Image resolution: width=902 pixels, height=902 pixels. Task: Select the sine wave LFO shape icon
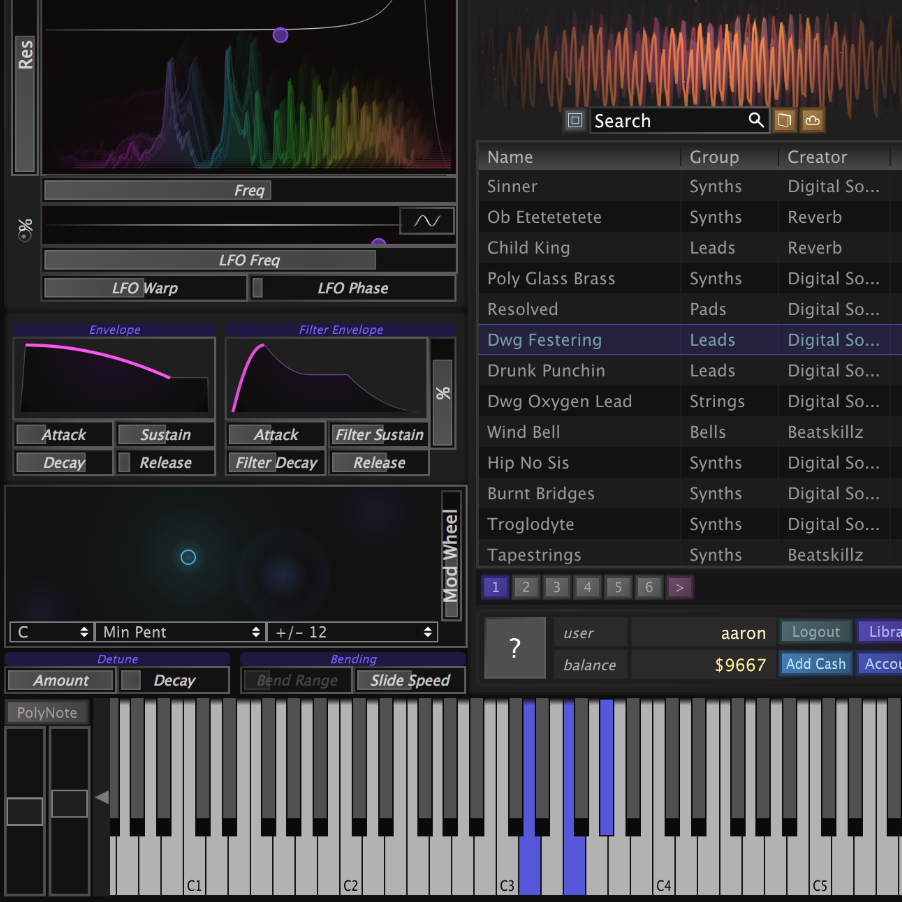(x=427, y=220)
